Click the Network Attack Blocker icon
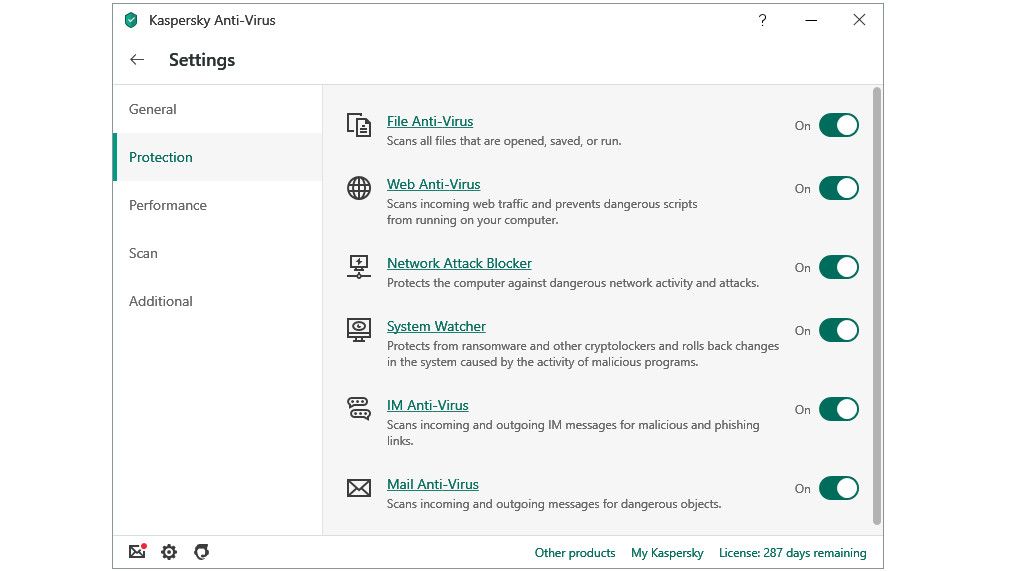 [358, 267]
